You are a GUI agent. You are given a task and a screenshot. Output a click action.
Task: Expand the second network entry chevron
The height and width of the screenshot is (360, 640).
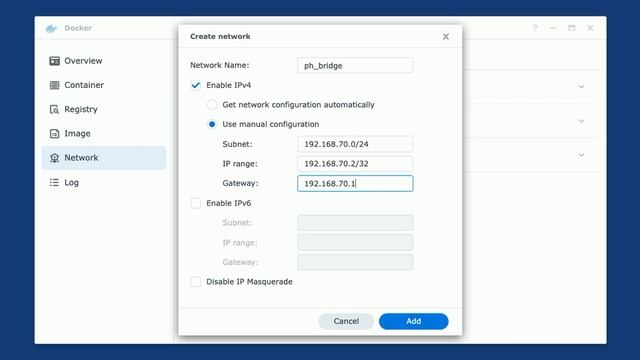pos(581,121)
